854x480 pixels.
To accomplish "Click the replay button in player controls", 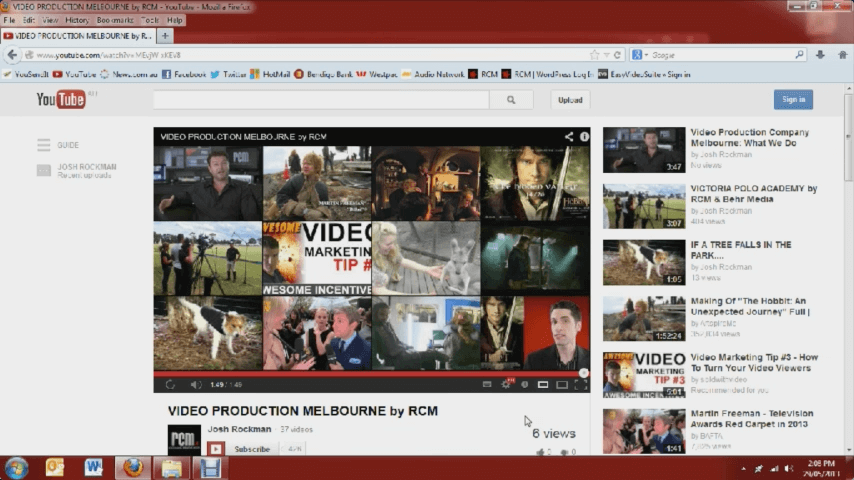I will point(170,385).
